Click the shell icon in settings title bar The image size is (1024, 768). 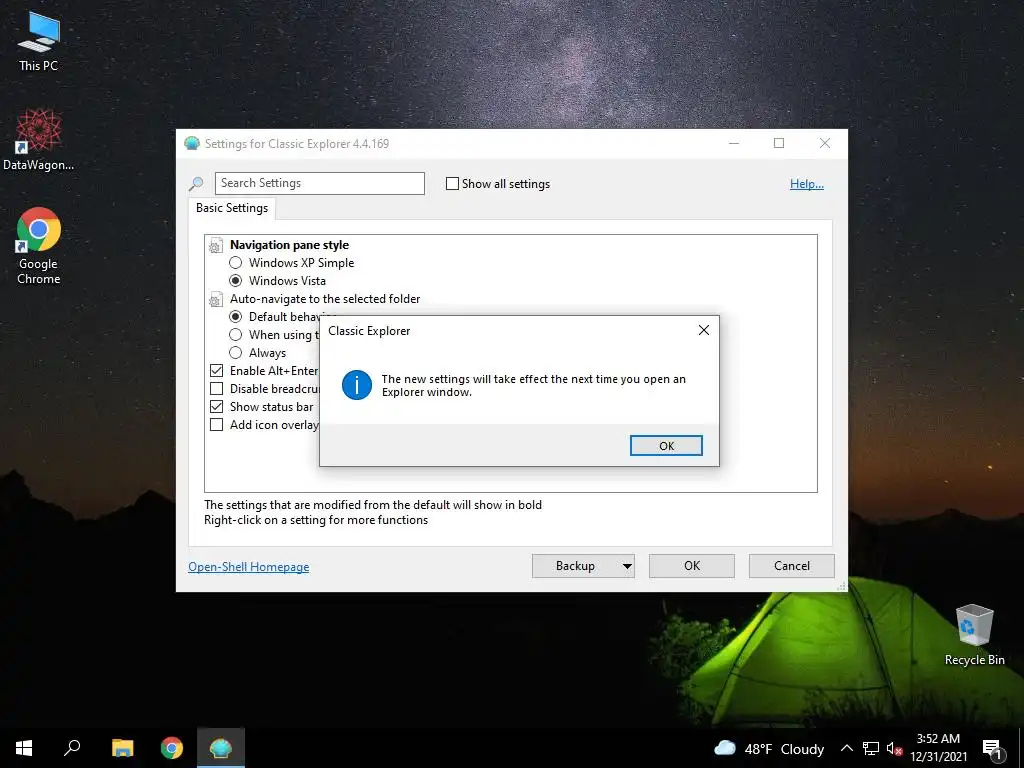(192, 143)
